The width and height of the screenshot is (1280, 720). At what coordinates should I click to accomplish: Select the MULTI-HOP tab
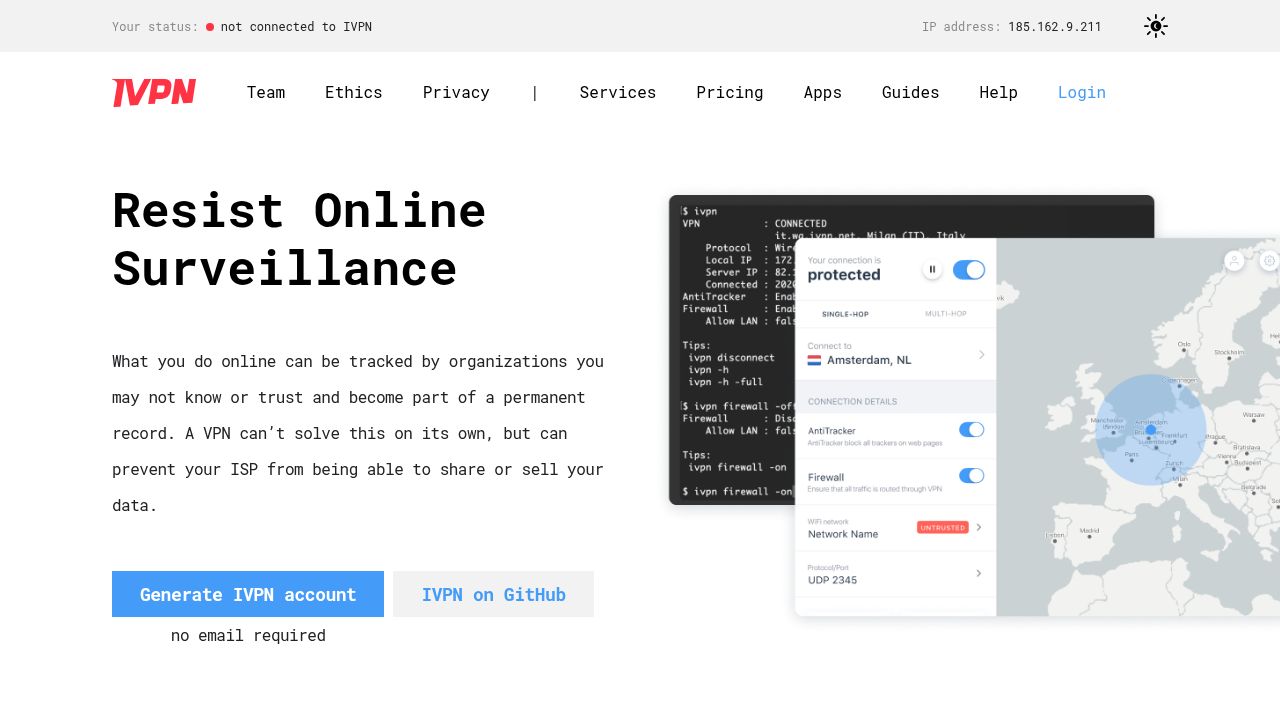(x=946, y=314)
